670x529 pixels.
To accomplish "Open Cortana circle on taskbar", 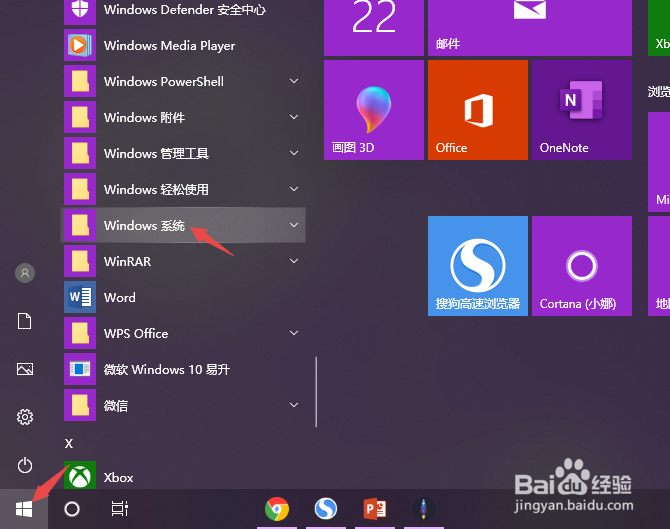I will pos(72,509).
